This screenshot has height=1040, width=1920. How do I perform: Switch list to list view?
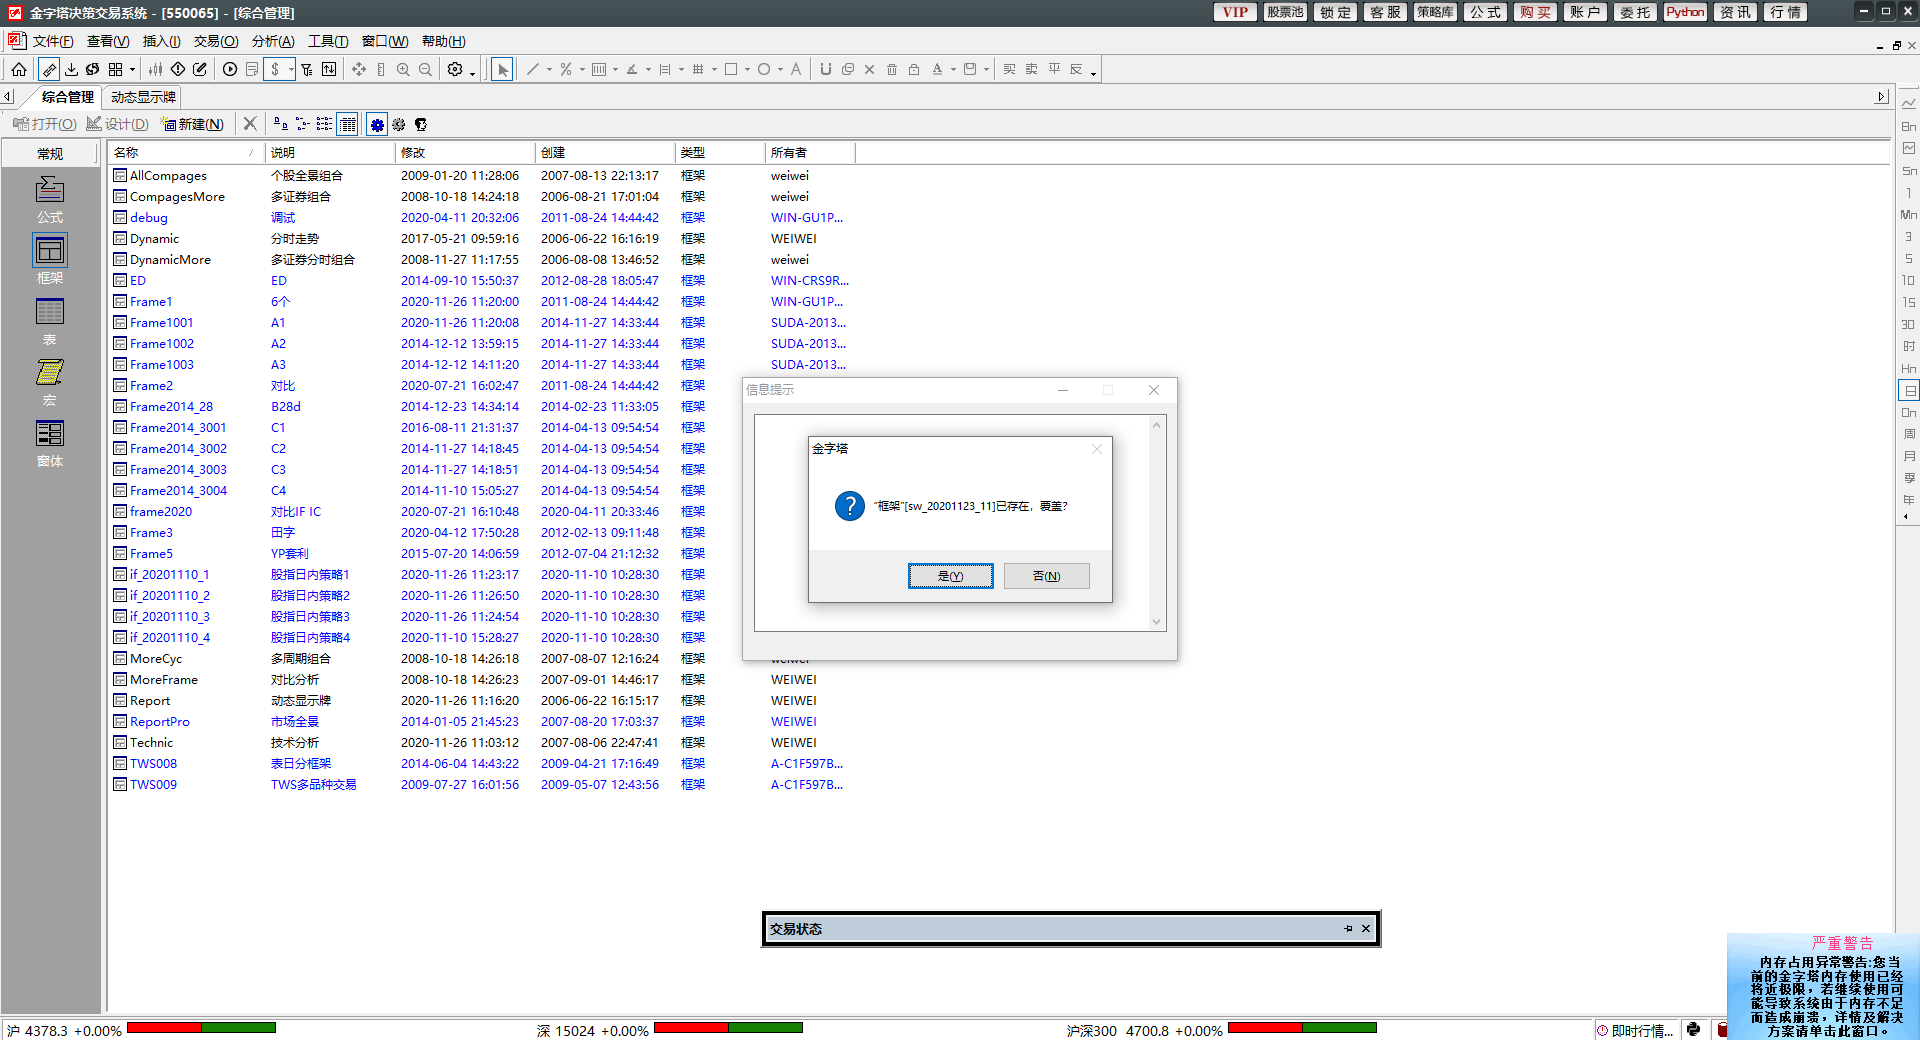pyautogui.click(x=325, y=124)
